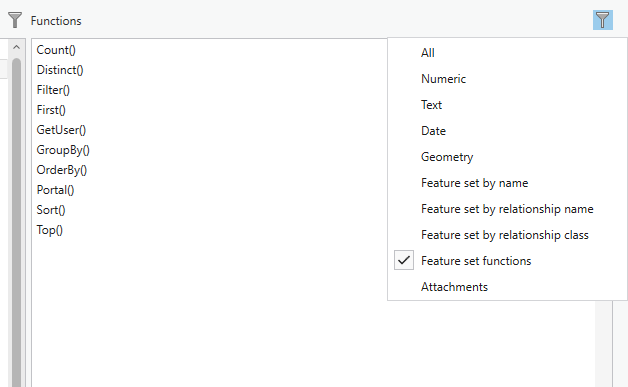Image resolution: width=628 pixels, height=387 pixels.
Task: Click the left panel vertical scrollbar thumb
Action: coord(16,222)
